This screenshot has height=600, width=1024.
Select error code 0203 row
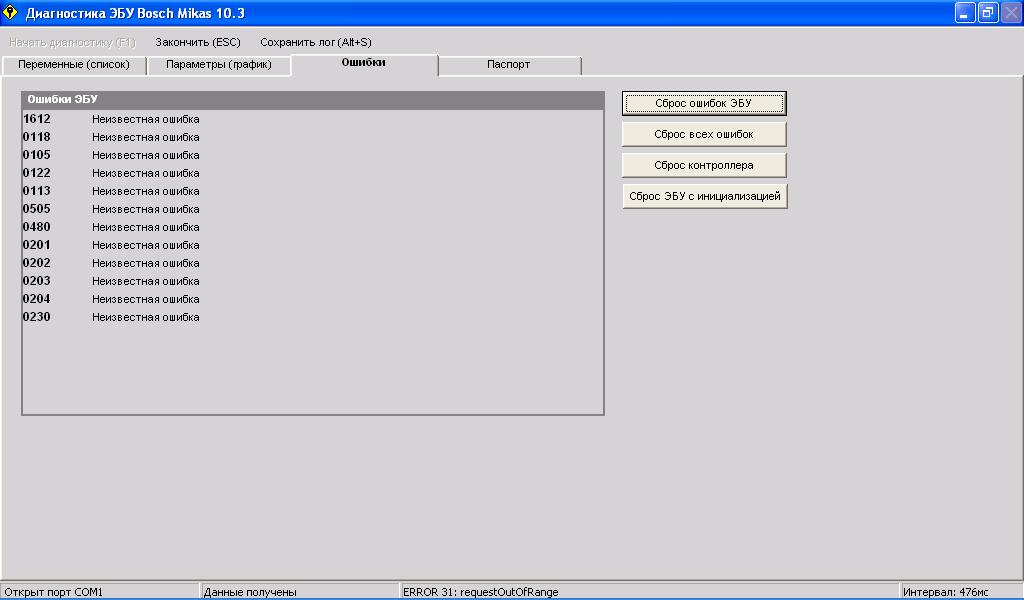click(313, 281)
